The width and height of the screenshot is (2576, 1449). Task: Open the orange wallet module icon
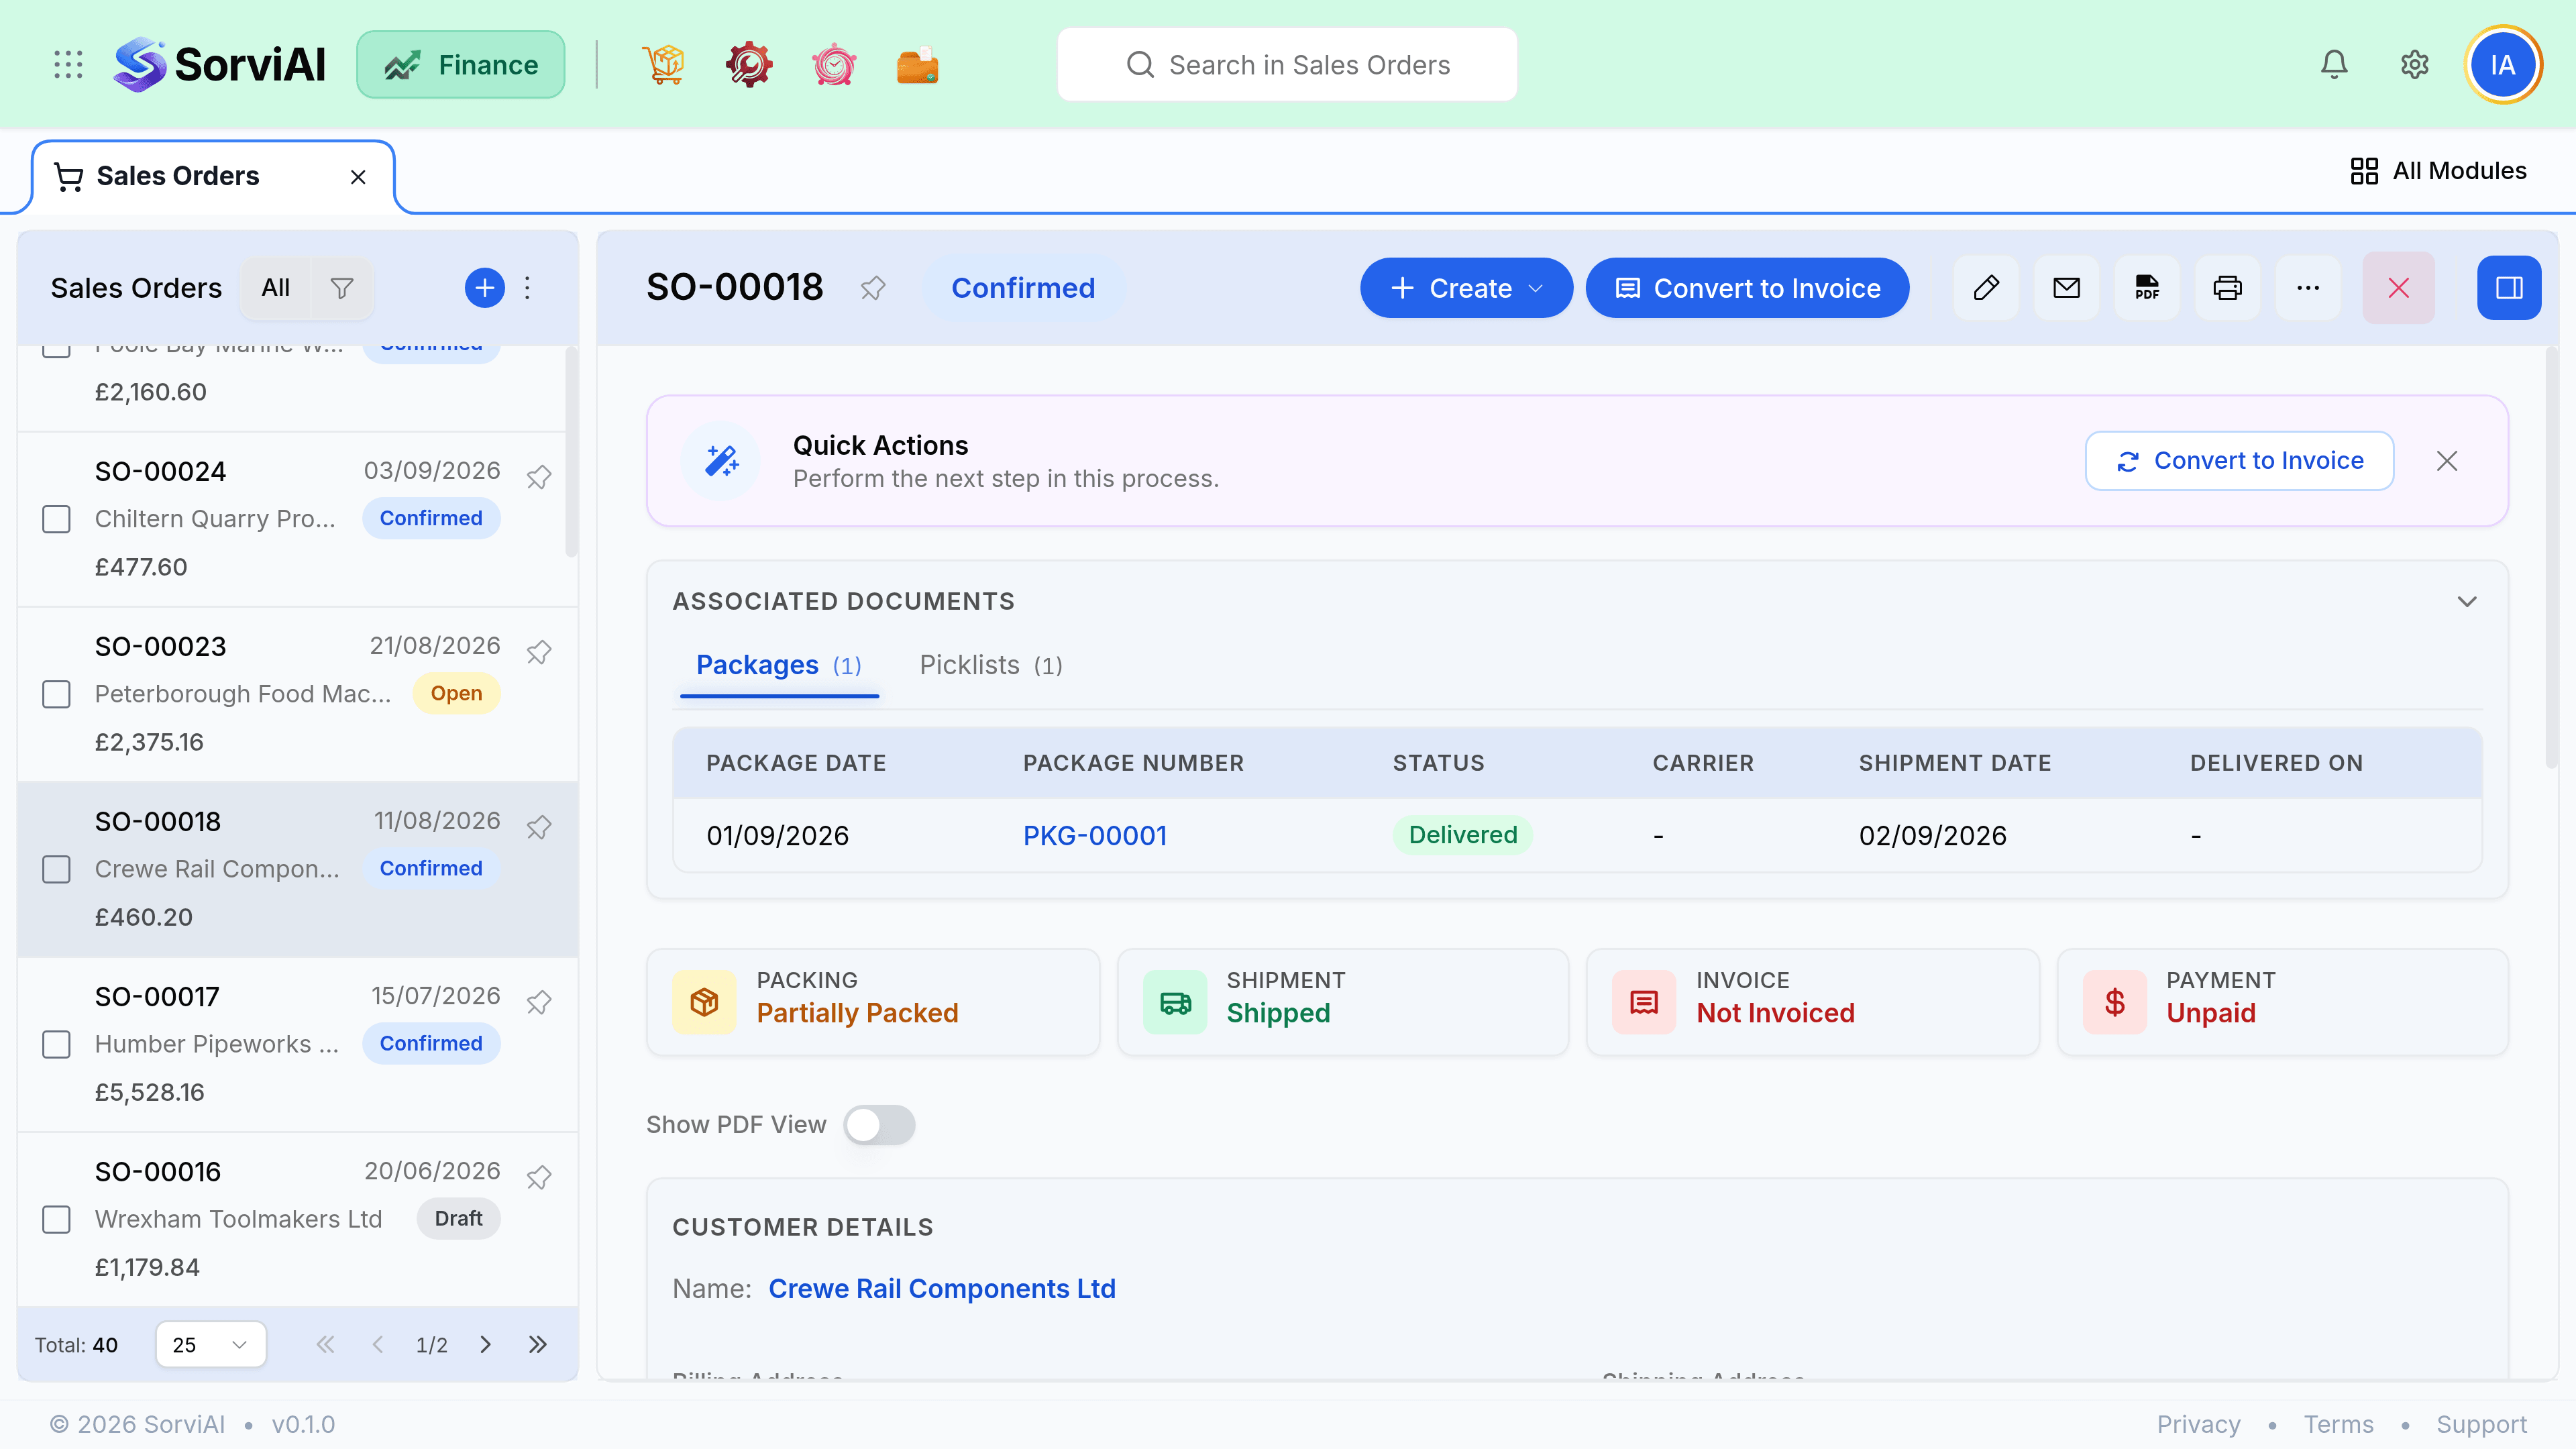917,65
